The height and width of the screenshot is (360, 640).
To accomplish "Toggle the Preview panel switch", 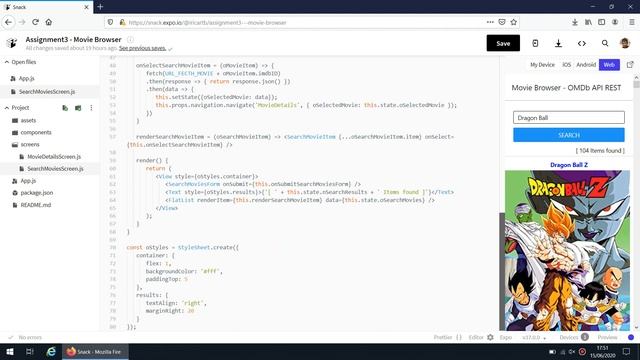I will point(631,337).
